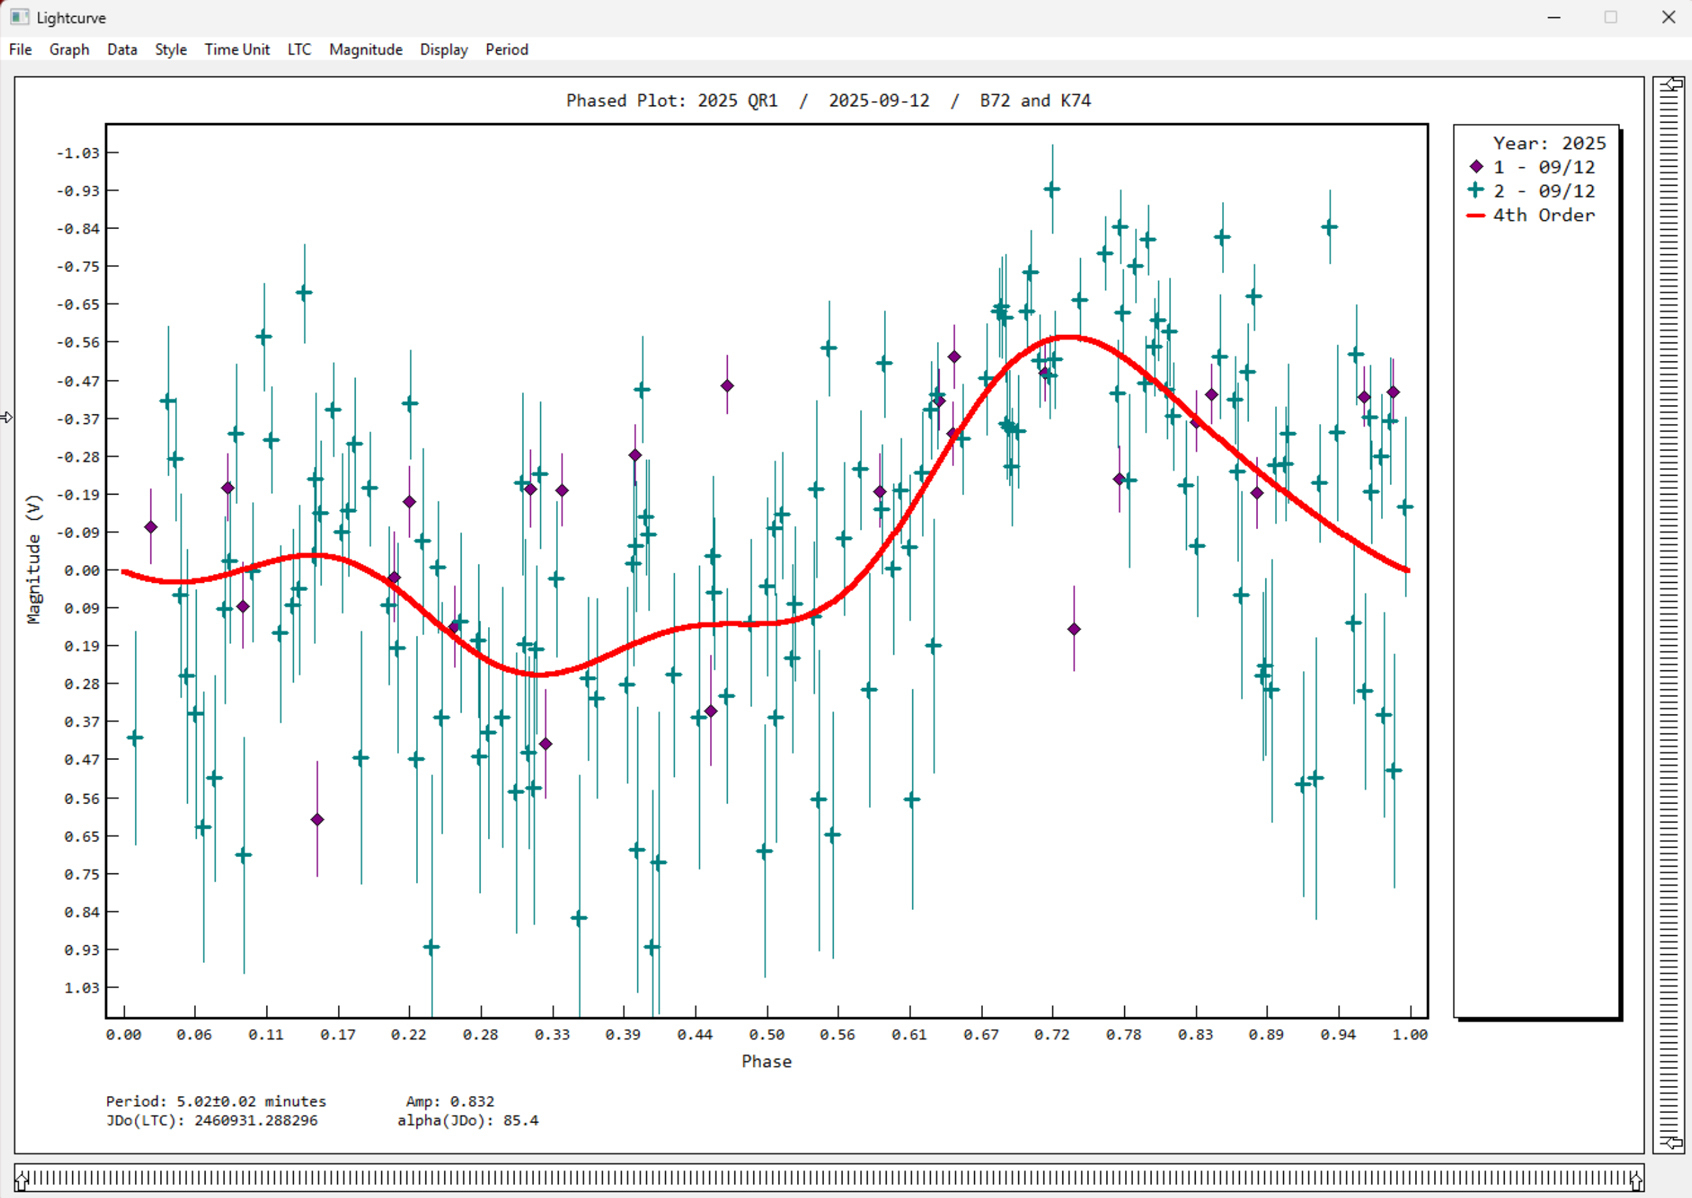Viewport: 1692px width, 1198px height.
Task: Open the Period menu
Action: (x=506, y=49)
